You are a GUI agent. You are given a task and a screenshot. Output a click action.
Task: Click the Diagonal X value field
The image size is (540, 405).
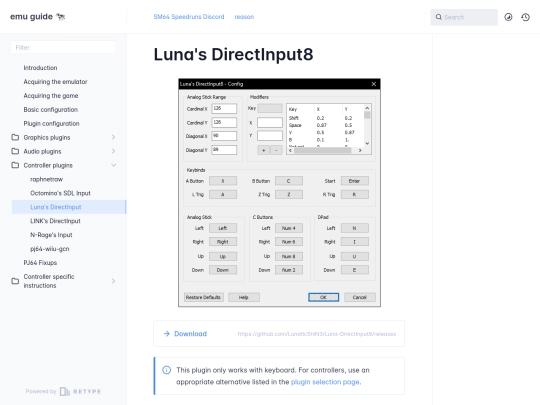[x=224, y=136]
